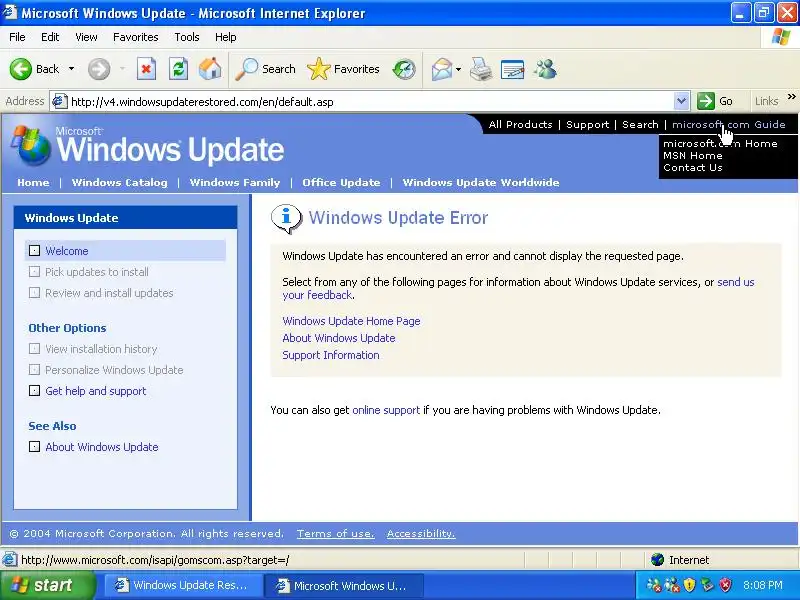Click Support Information link

click(331, 355)
